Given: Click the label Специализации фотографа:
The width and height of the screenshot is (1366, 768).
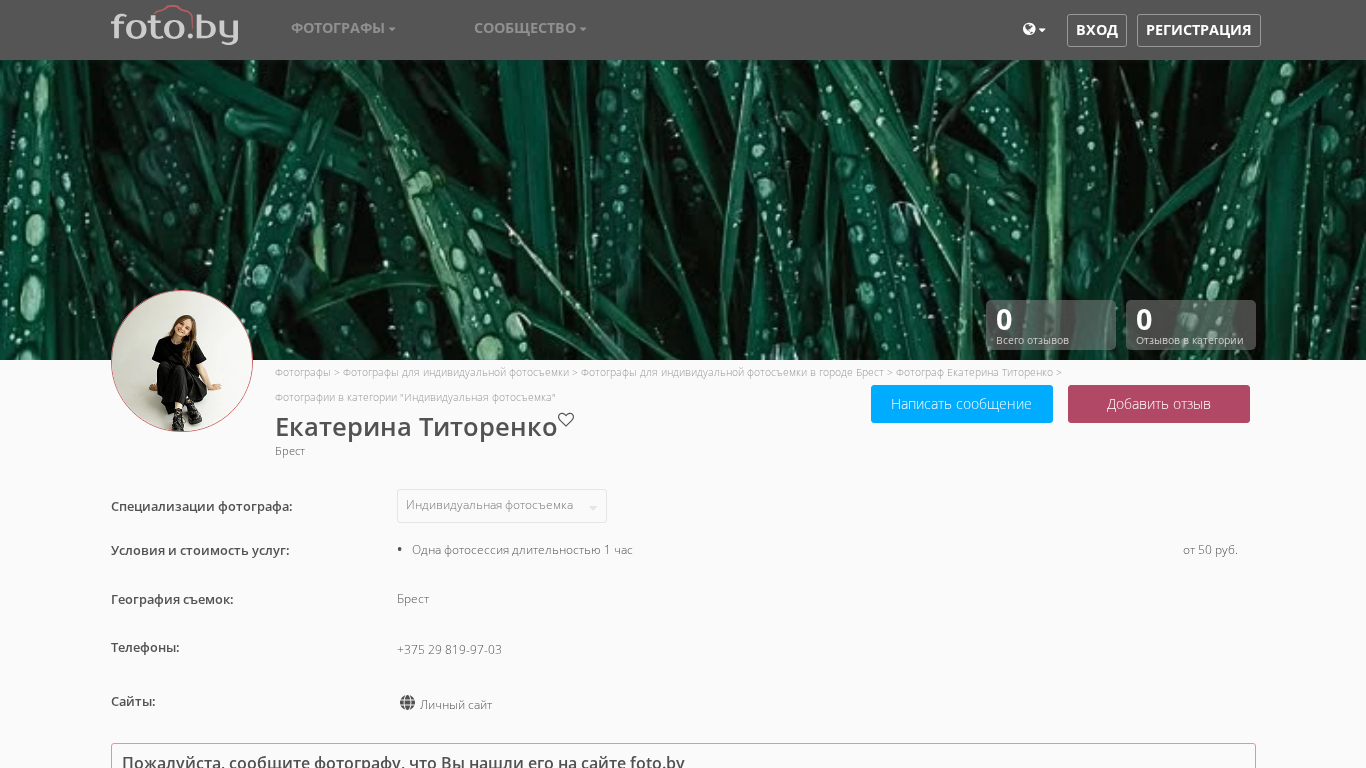Looking at the screenshot, I should pos(202,506).
